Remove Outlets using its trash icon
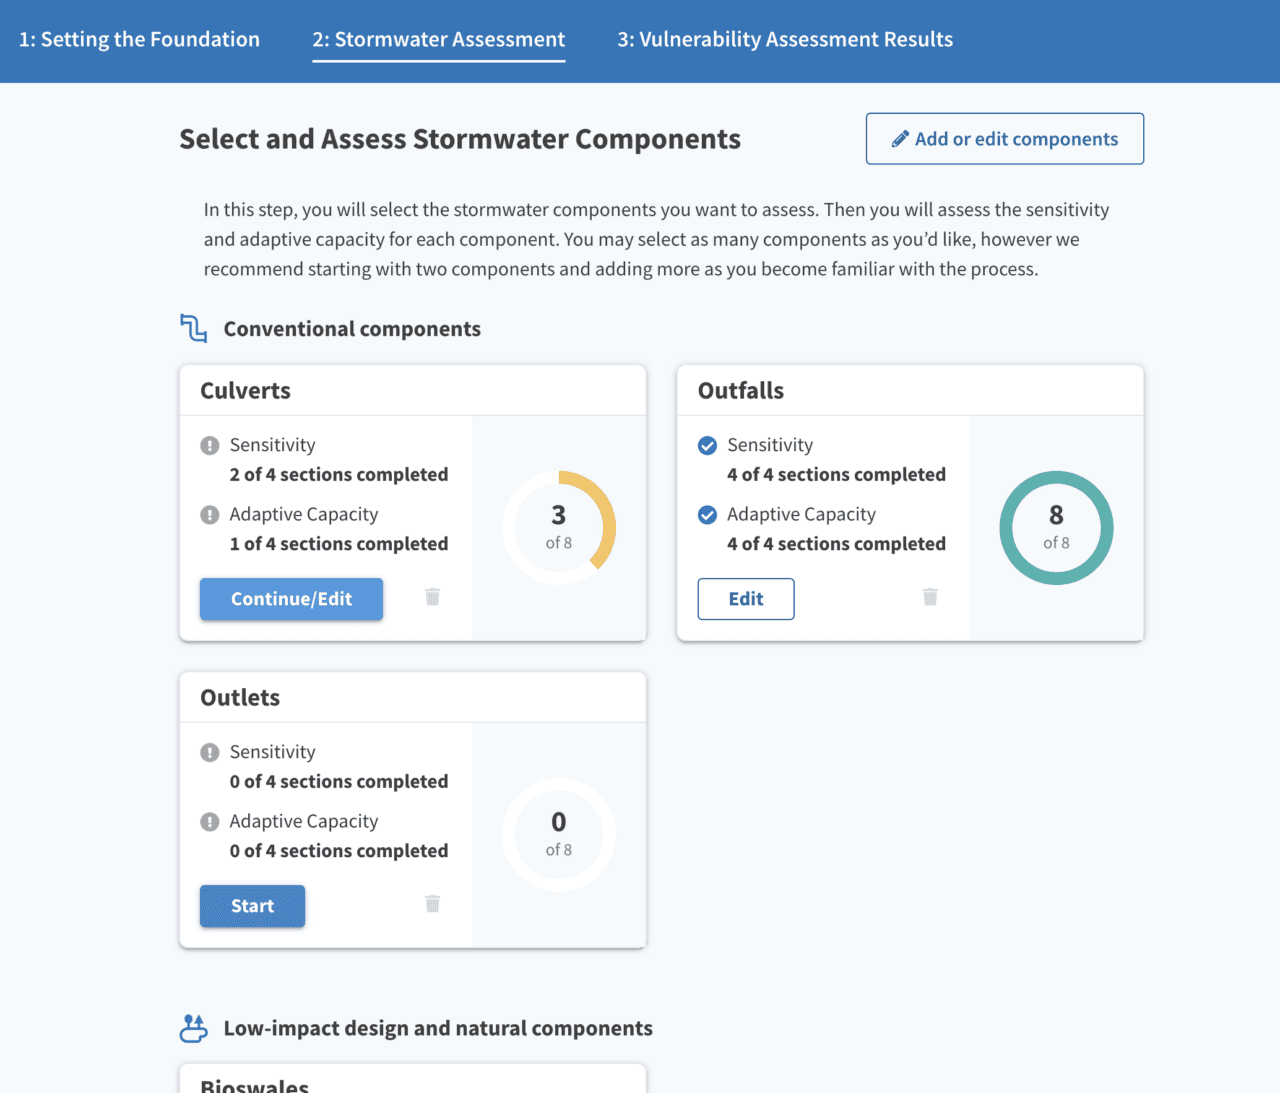 (432, 904)
